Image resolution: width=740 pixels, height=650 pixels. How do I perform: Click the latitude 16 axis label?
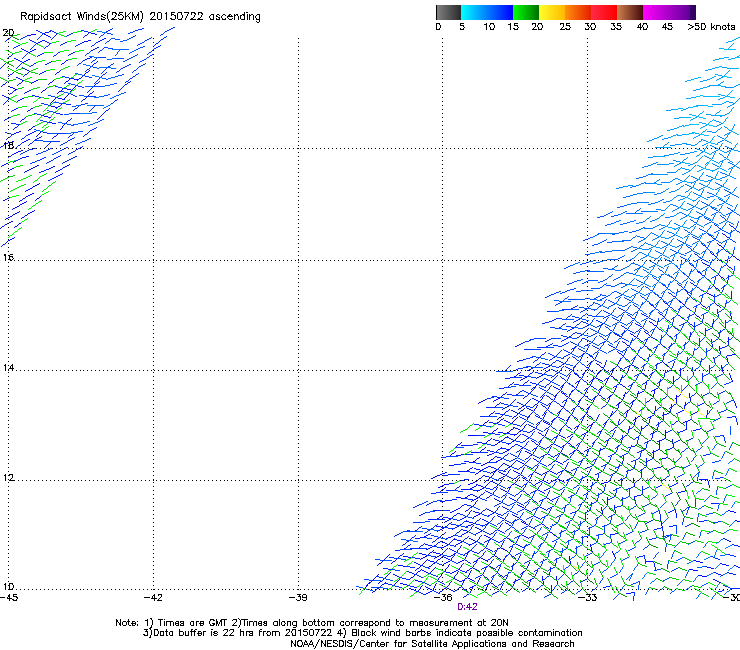click(x=8, y=257)
